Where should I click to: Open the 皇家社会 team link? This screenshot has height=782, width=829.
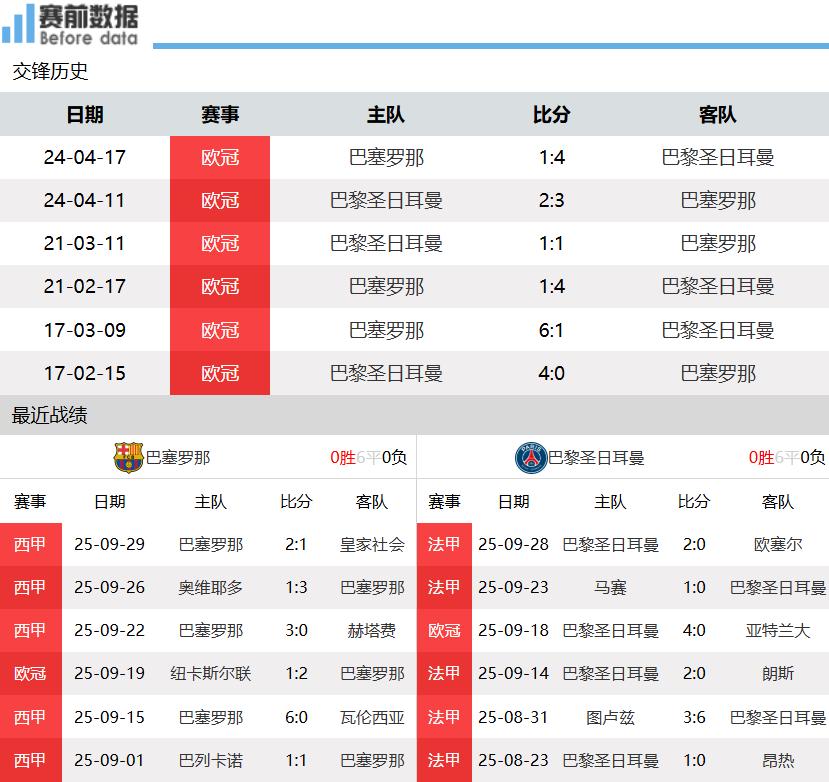pos(372,544)
